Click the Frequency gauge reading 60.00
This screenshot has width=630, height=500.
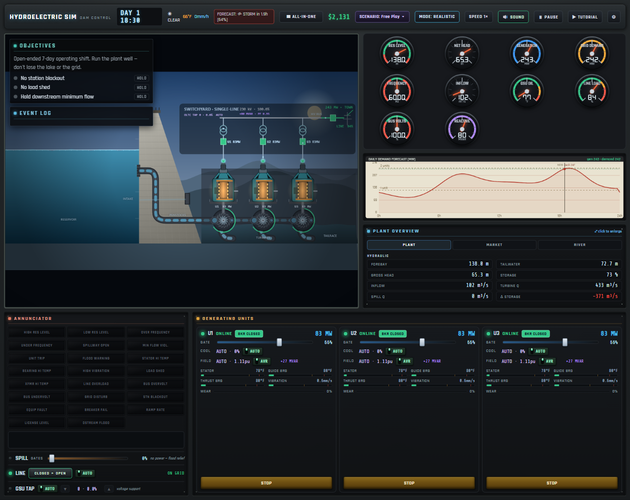tap(397, 91)
